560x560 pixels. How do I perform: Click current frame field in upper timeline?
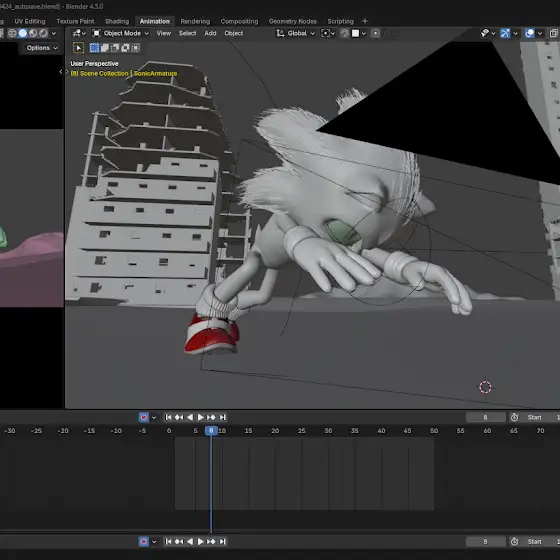pyautogui.click(x=485, y=417)
